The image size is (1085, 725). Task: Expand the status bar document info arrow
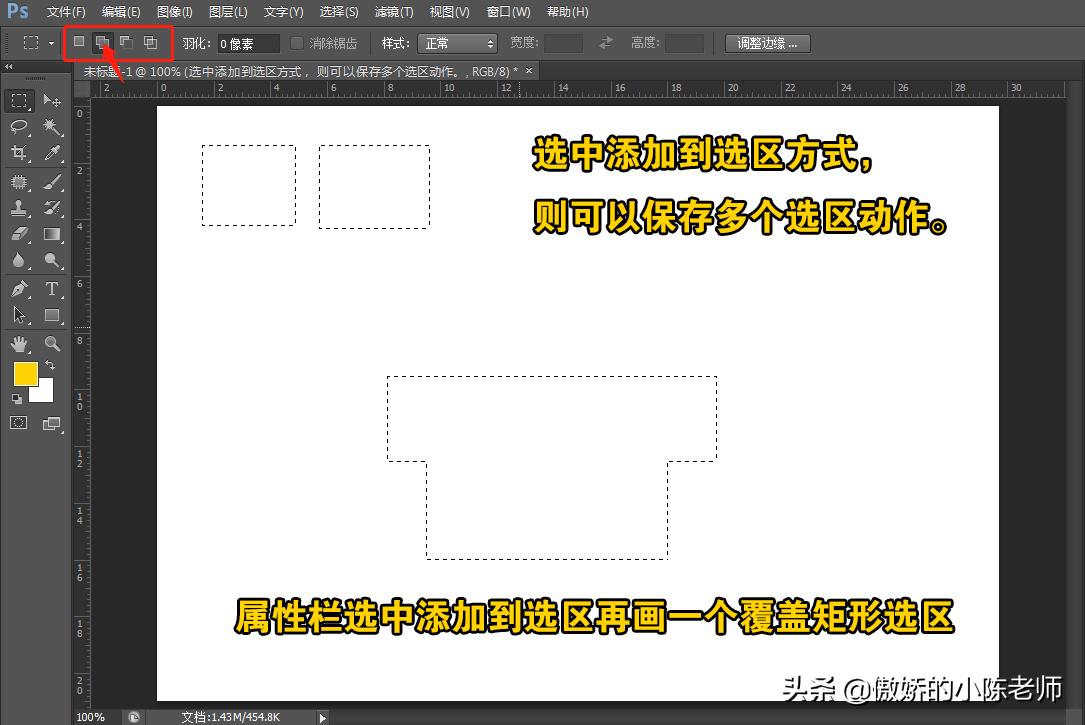(321, 717)
